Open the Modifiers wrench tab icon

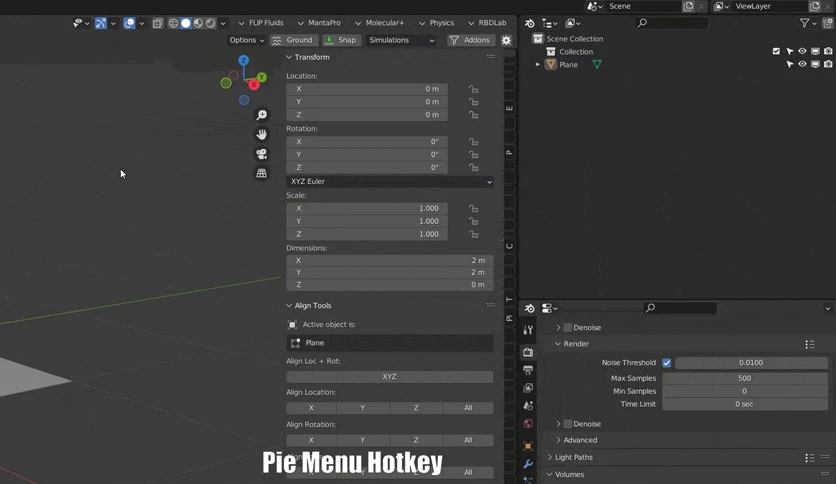[528, 464]
